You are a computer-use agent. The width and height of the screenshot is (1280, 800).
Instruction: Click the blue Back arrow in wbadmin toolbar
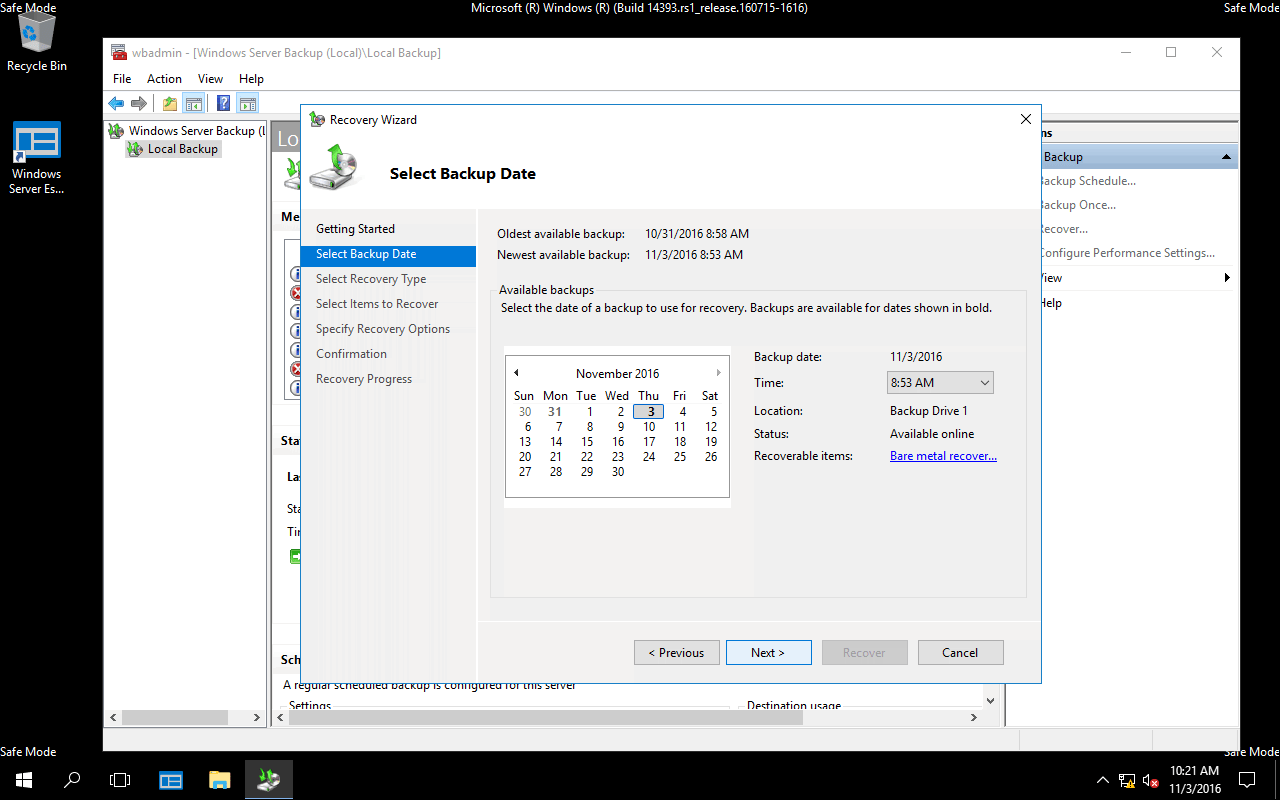pos(116,103)
